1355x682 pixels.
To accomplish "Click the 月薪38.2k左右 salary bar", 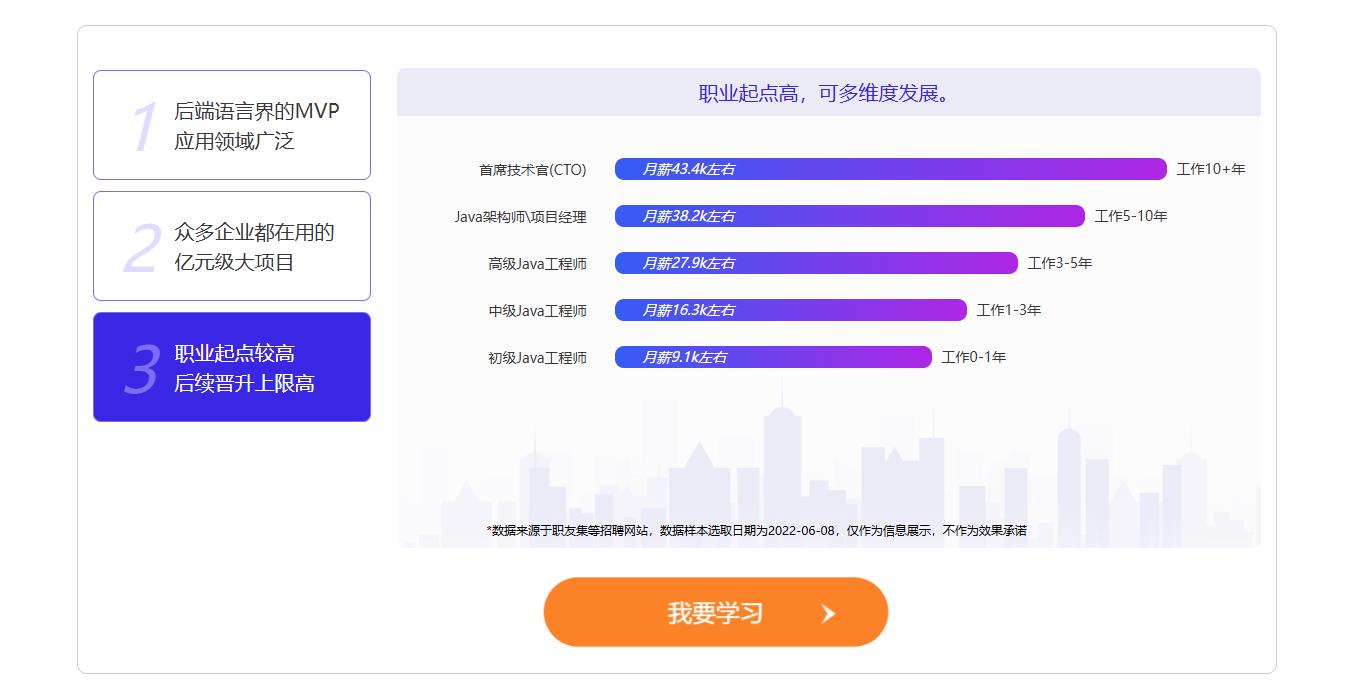I will tap(849, 216).
